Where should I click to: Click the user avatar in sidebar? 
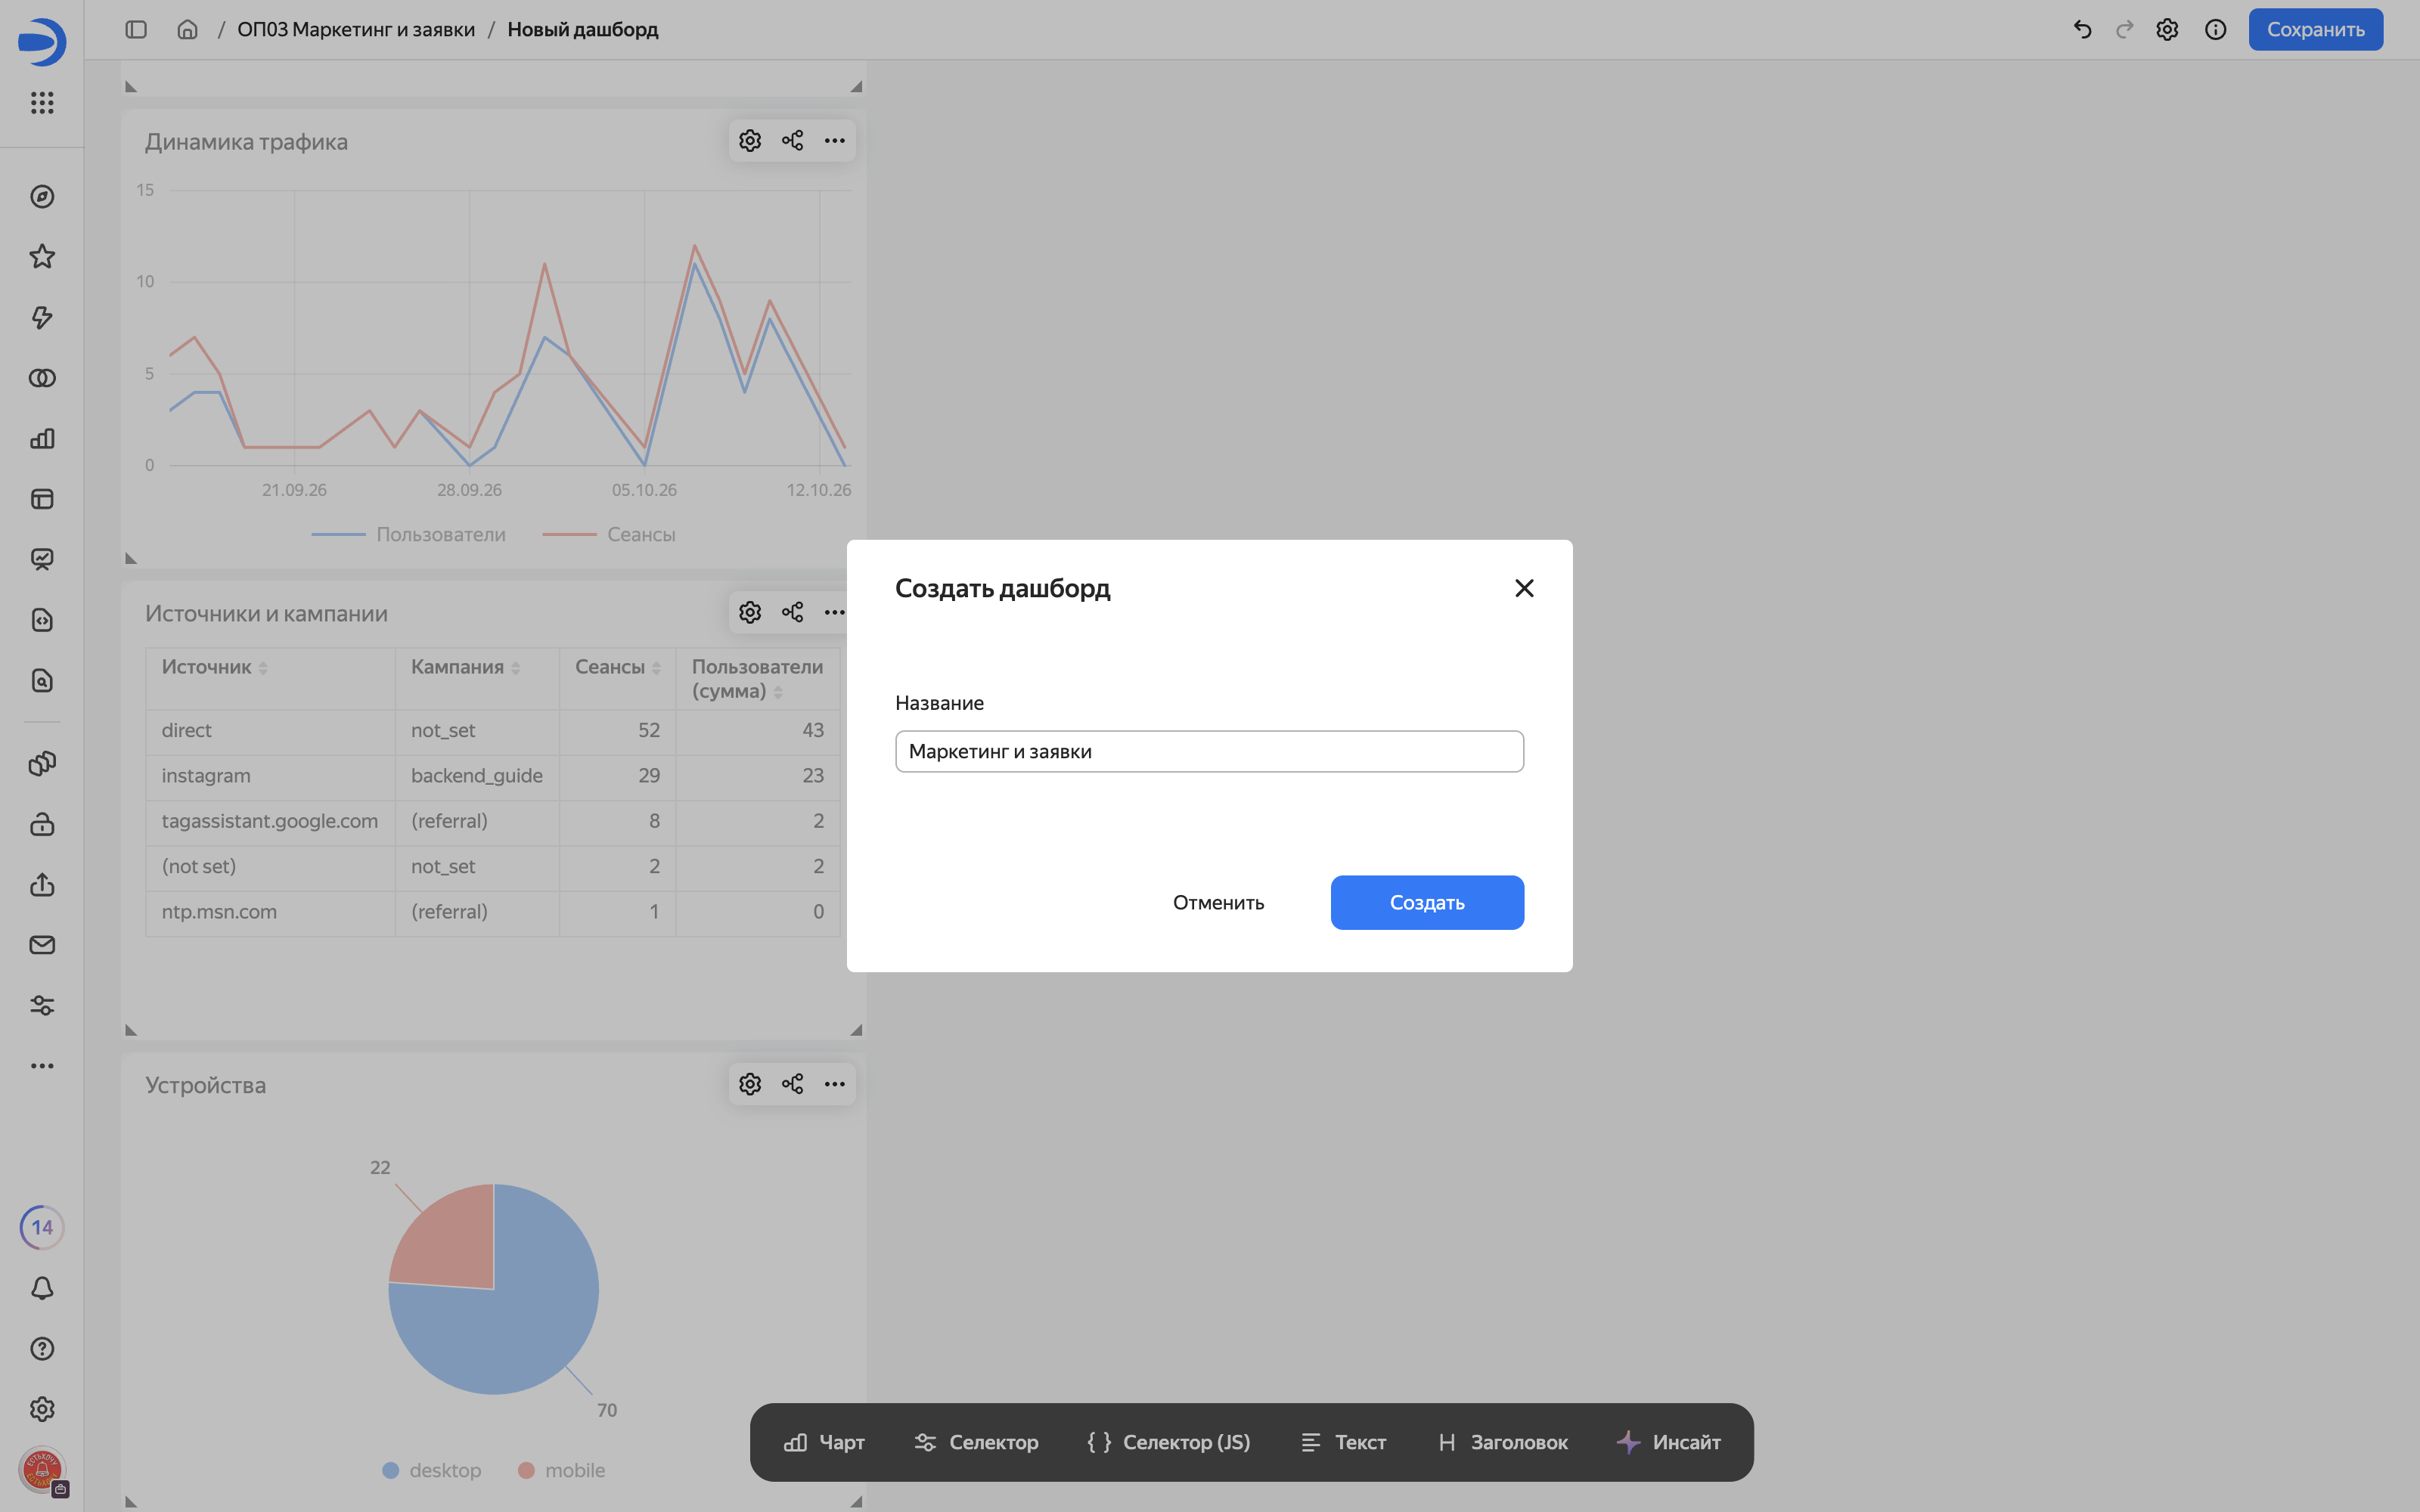coord(42,1470)
